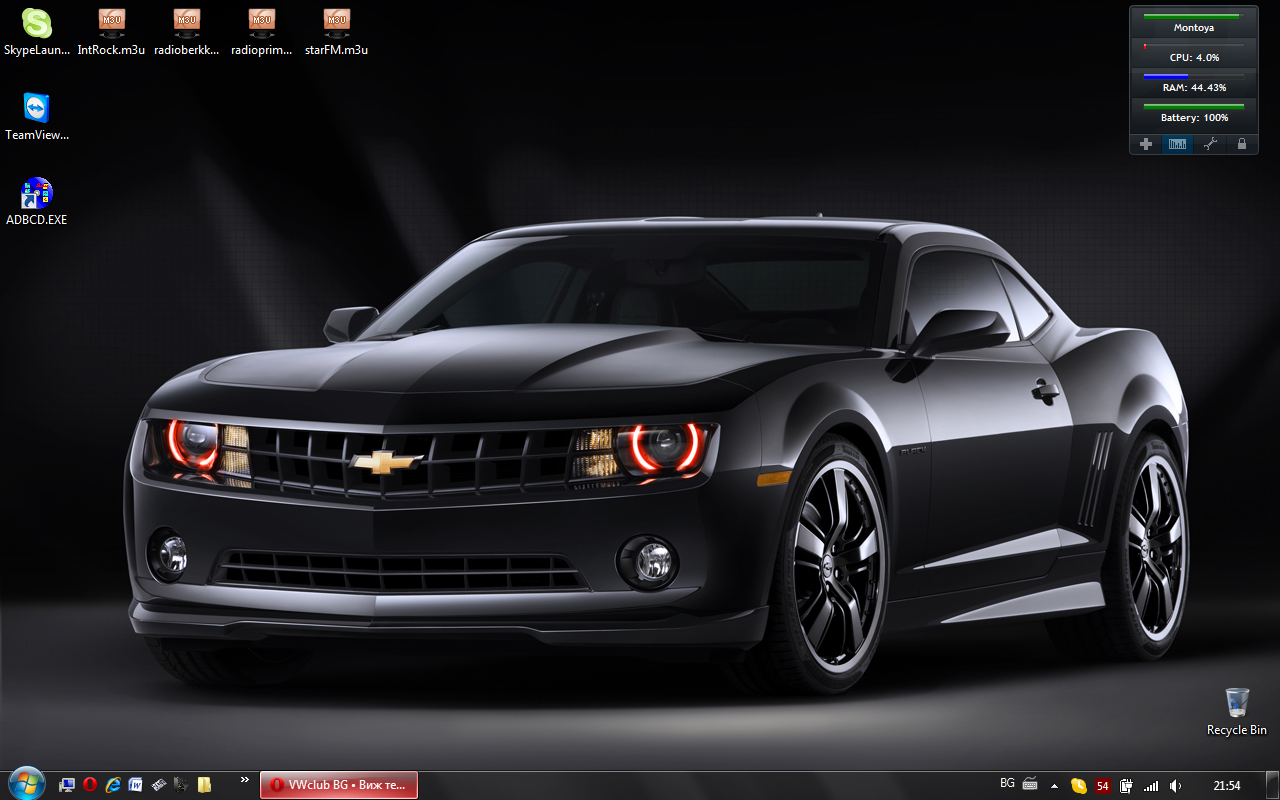Click the "CPU: 4.0%" readout
The width and height of the screenshot is (1280, 800).
point(1194,58)
